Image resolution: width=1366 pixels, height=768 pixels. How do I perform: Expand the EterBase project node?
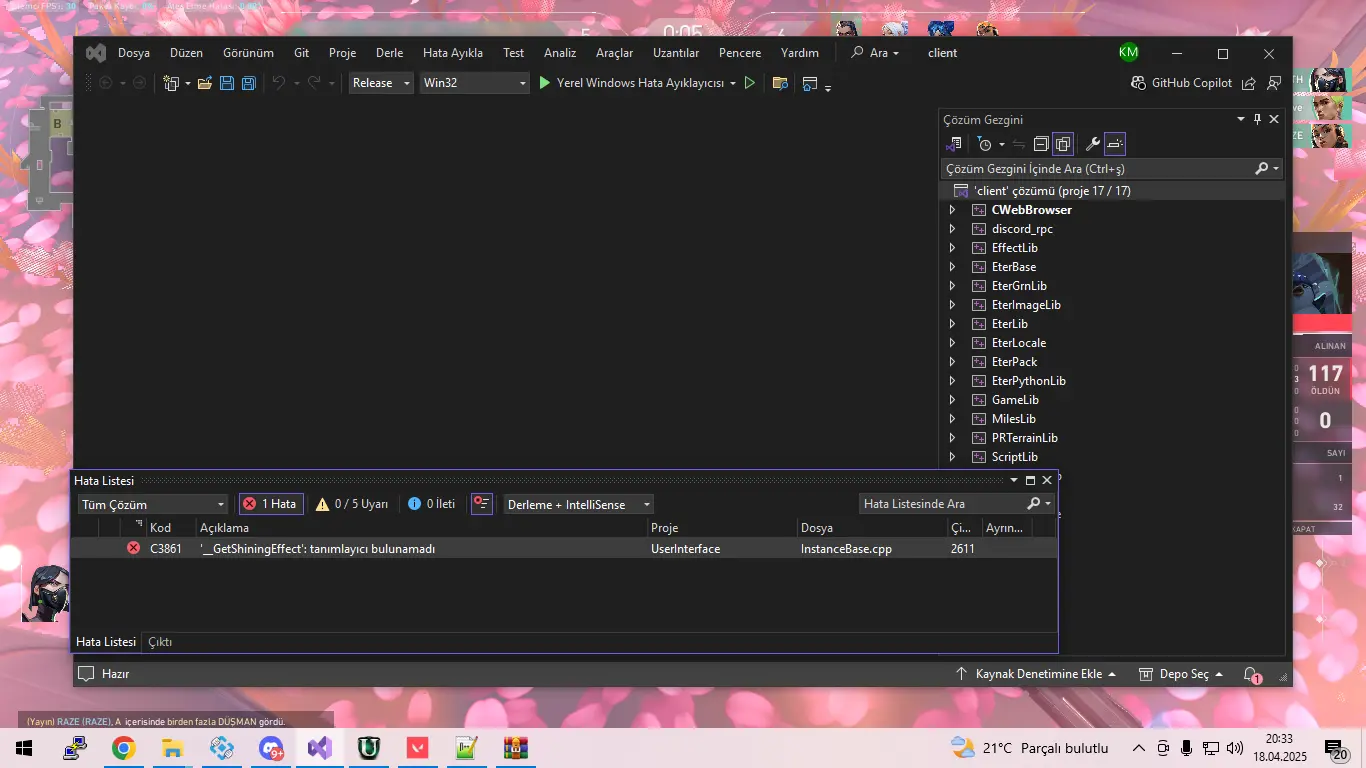tap(952, 267)
